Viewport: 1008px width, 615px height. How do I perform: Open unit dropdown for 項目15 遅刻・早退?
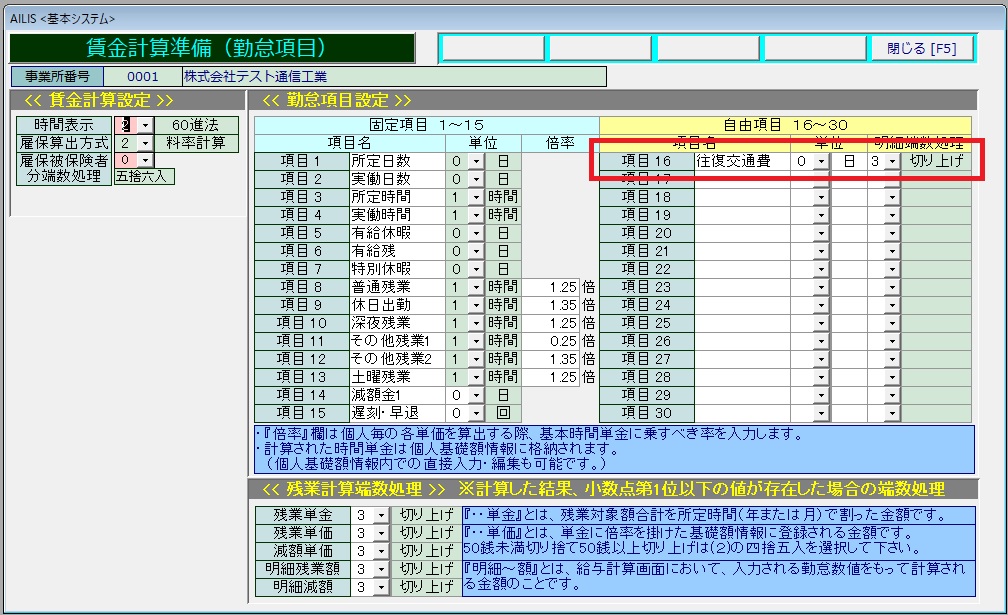click(476, 413)
